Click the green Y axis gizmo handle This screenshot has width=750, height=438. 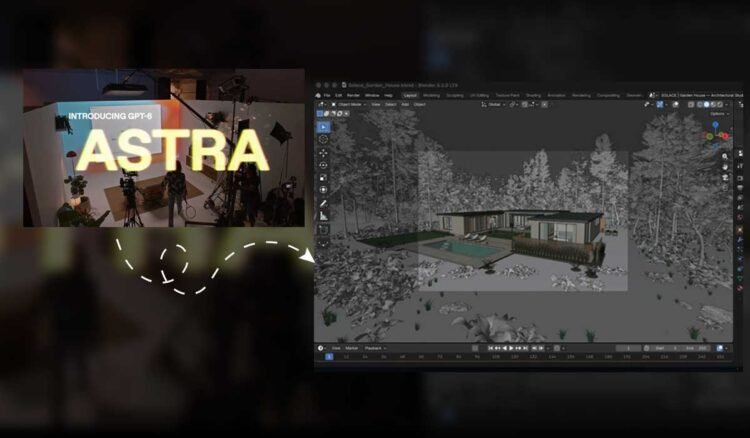click(710, 137)
